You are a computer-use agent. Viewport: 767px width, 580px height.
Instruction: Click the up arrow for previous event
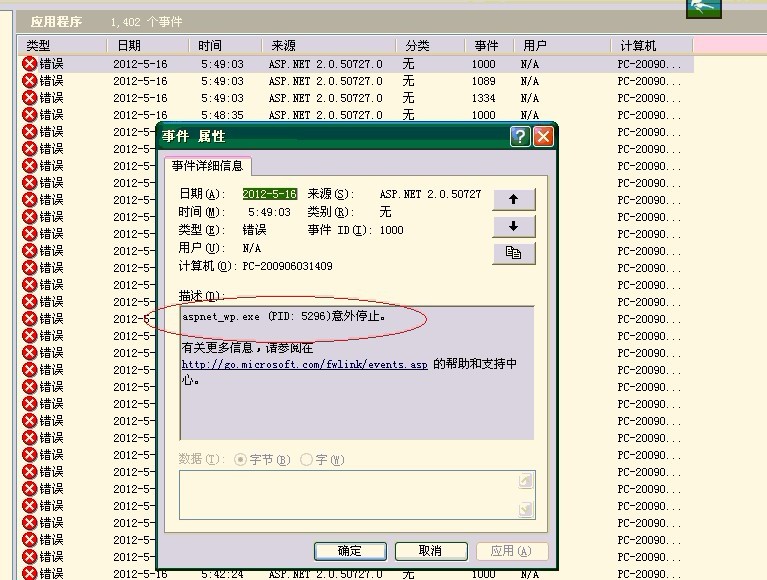tap(513, 199)
